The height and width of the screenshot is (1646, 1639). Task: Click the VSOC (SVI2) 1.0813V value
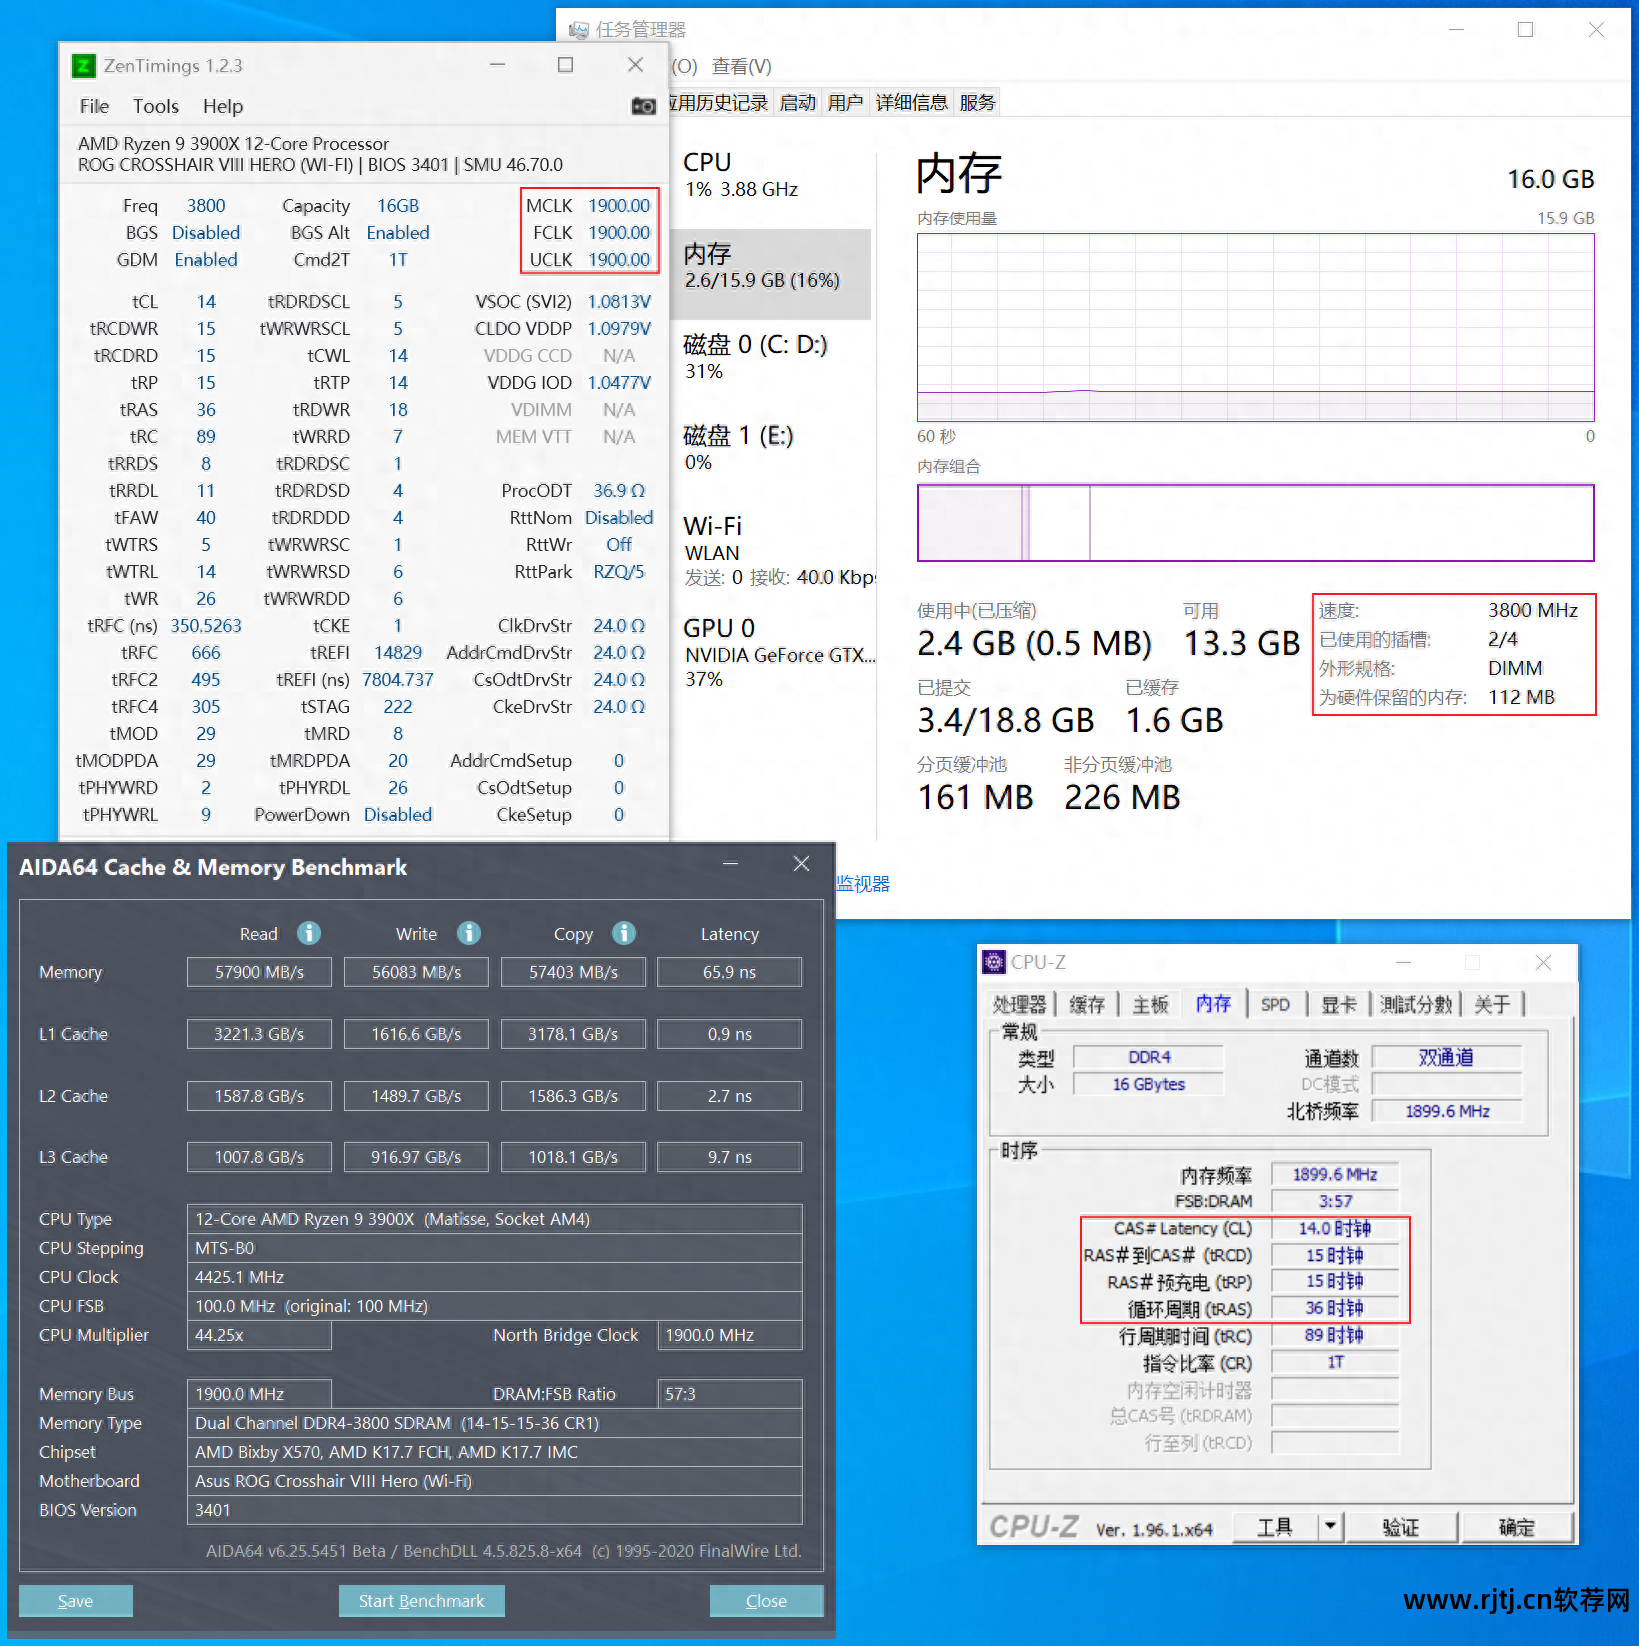click(619, 302)
